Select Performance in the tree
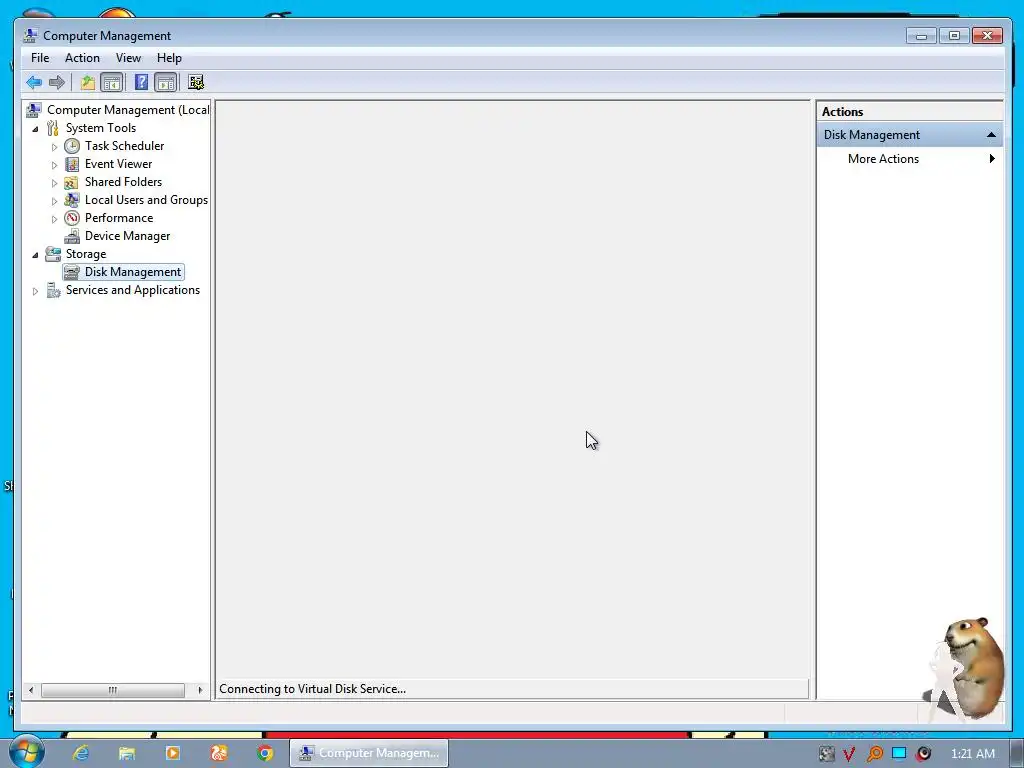Screen dimensions: 1024x768 pos(119,218)
